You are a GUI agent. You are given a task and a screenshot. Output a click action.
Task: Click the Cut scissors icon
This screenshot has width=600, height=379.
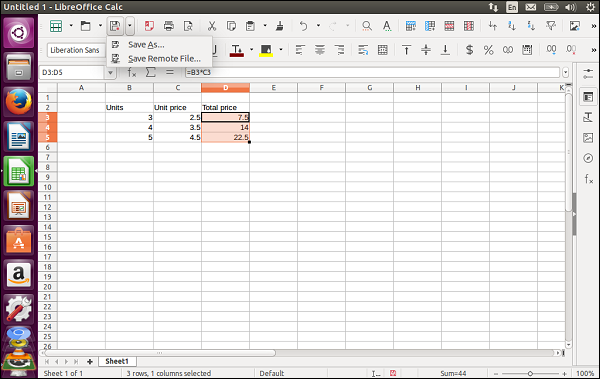point(212,26)
